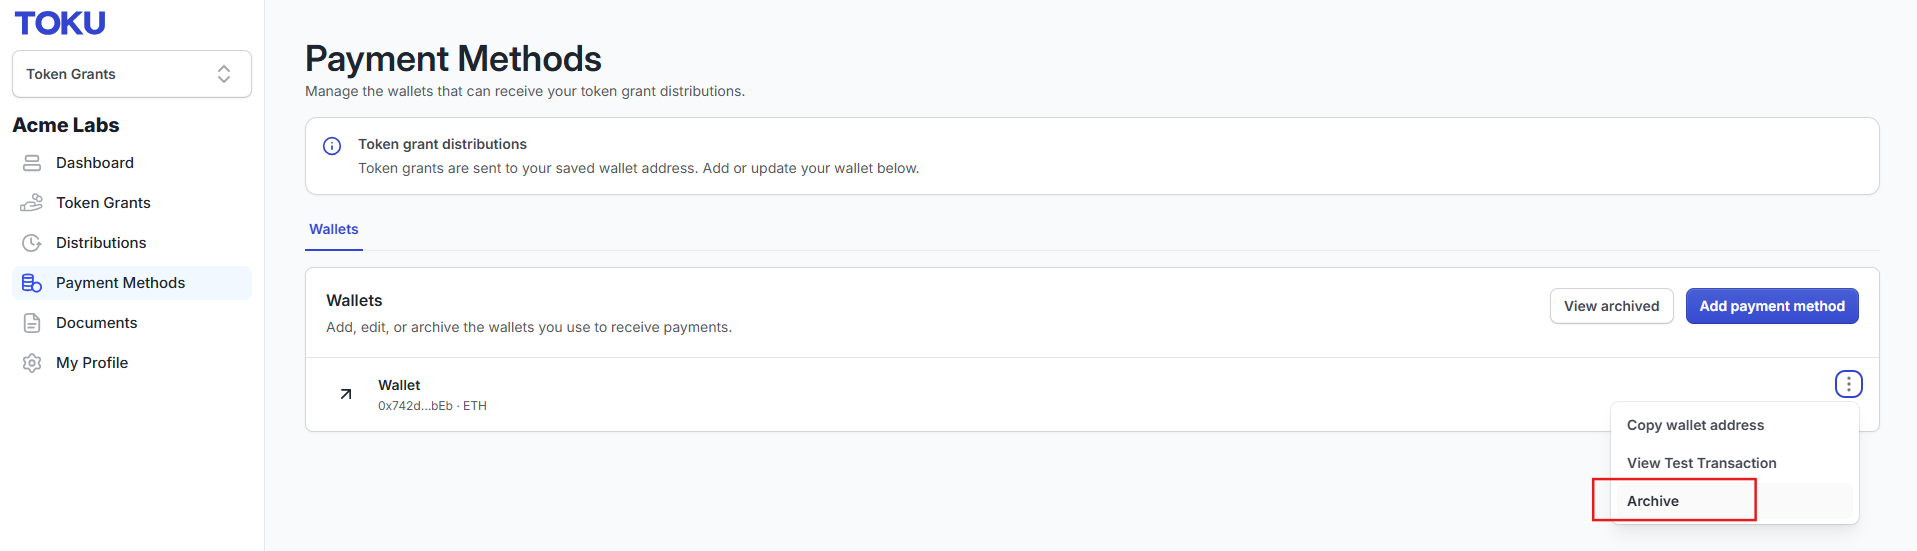Open the Wallet 0x742d...bEb row
1917x551 pixels.
pos(1092,395)
